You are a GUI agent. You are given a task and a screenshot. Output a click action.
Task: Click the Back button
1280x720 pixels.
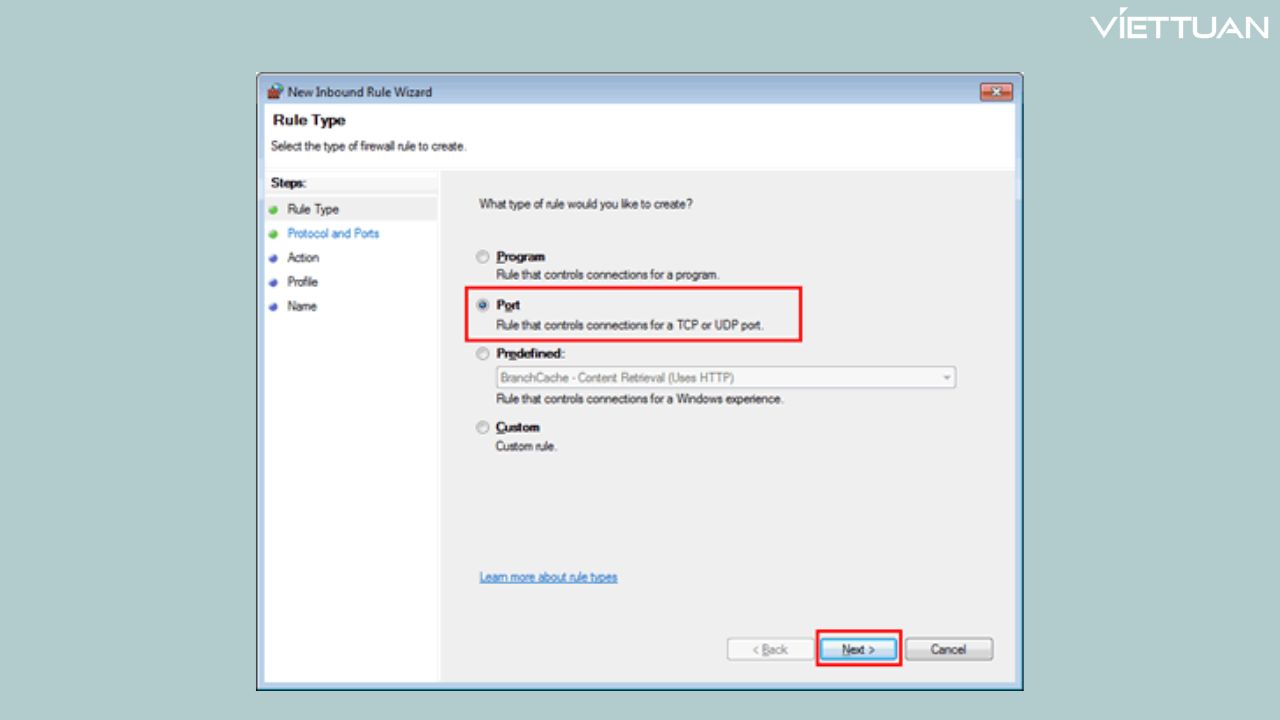pyautogui.click(x=769, y=649)
